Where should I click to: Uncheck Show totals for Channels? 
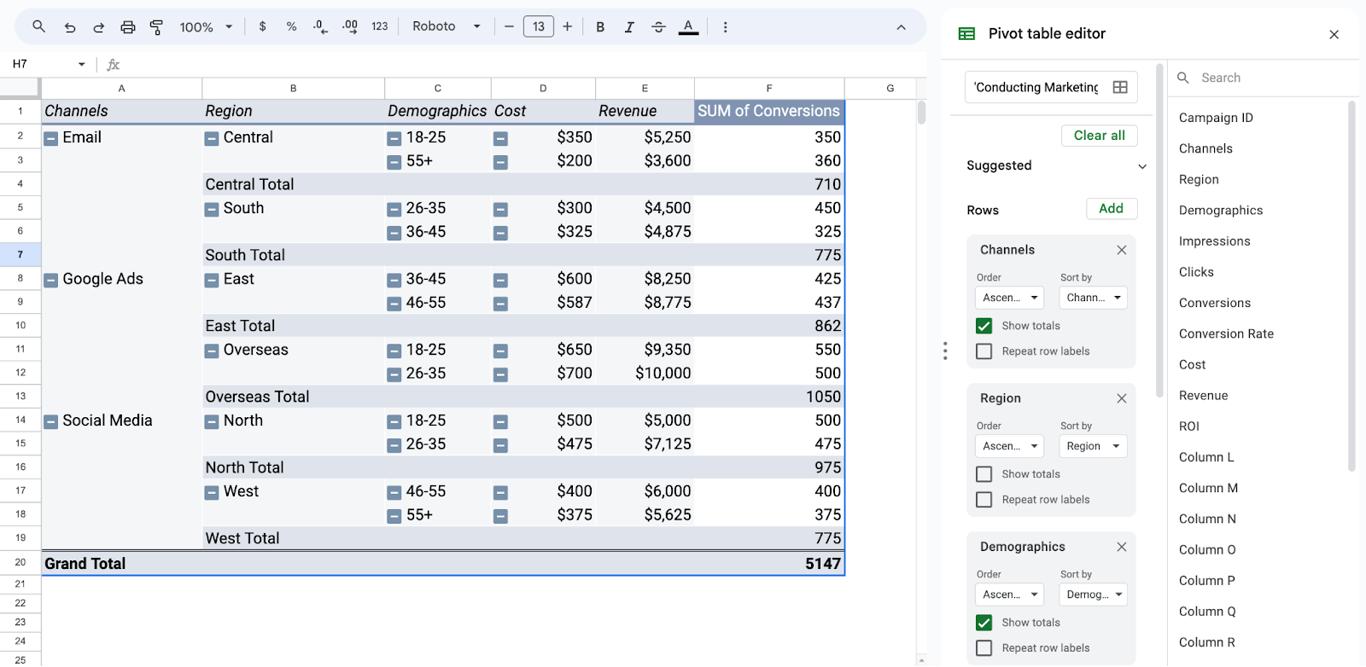pos(984,326)
